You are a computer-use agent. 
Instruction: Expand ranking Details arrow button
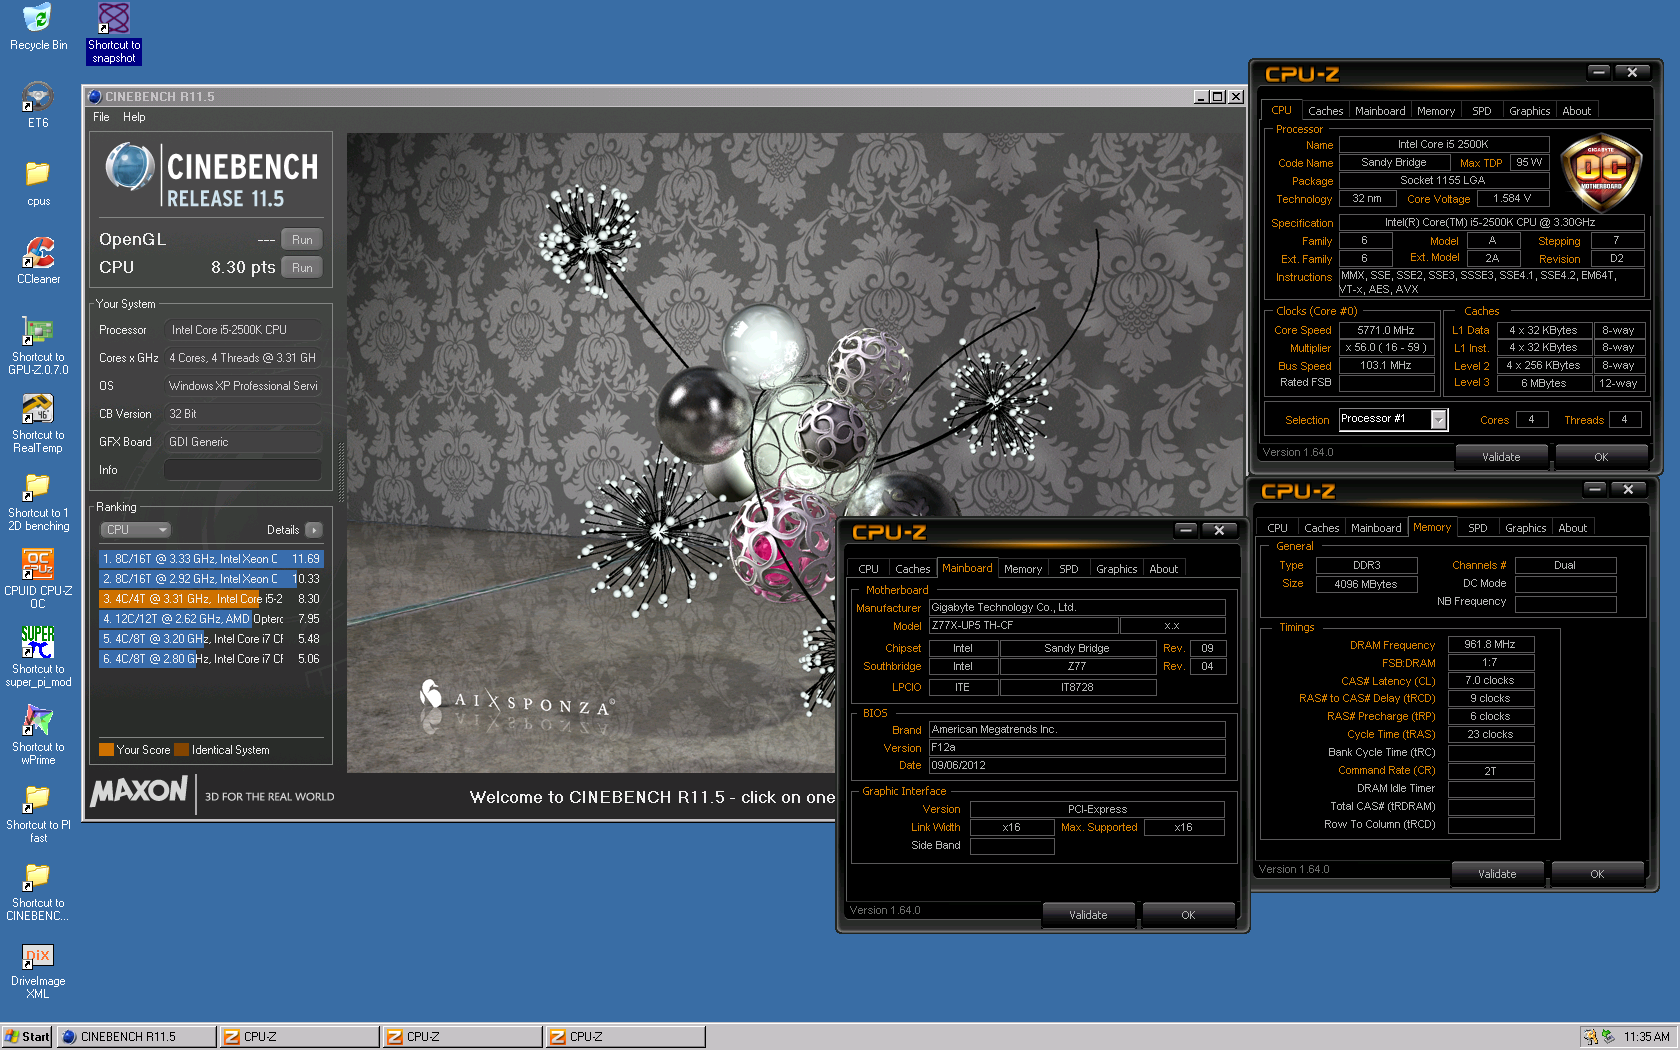coord(314,530)
